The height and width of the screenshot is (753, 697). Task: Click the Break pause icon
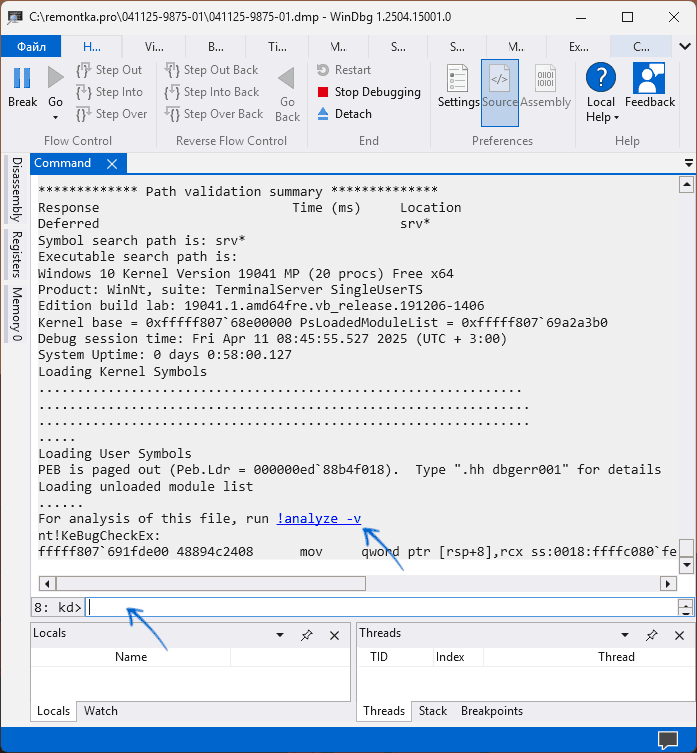click(x=22, y=78)
